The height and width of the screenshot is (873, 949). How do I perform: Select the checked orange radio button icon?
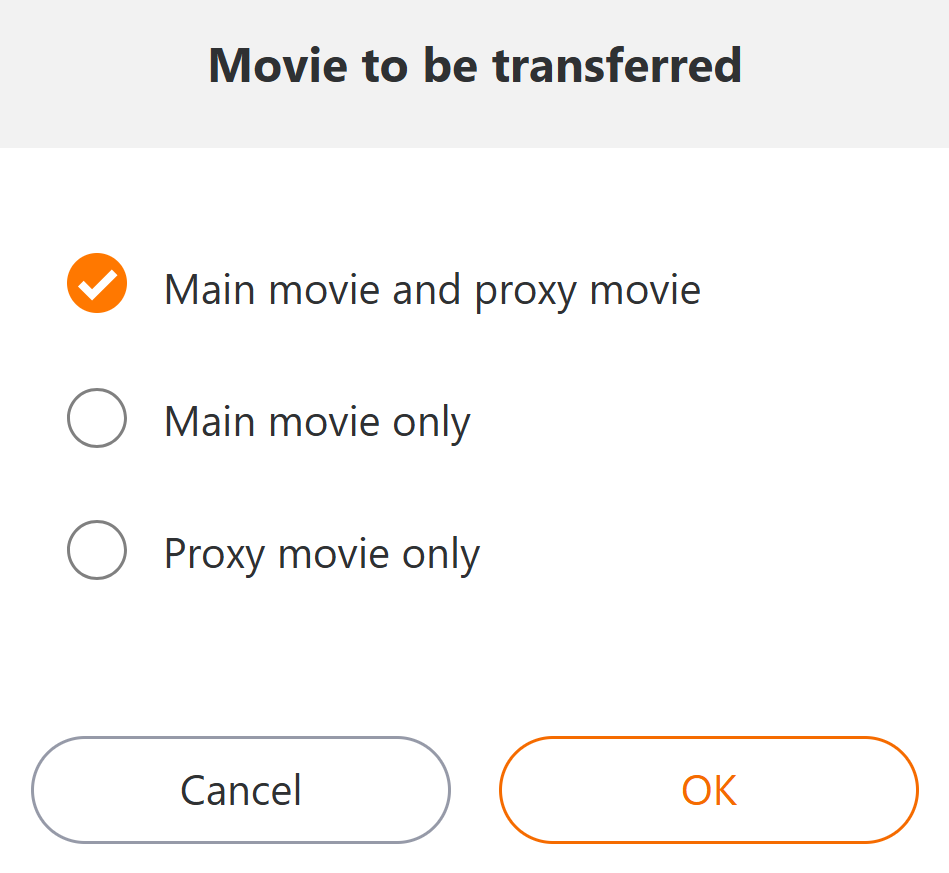point(97,284)
